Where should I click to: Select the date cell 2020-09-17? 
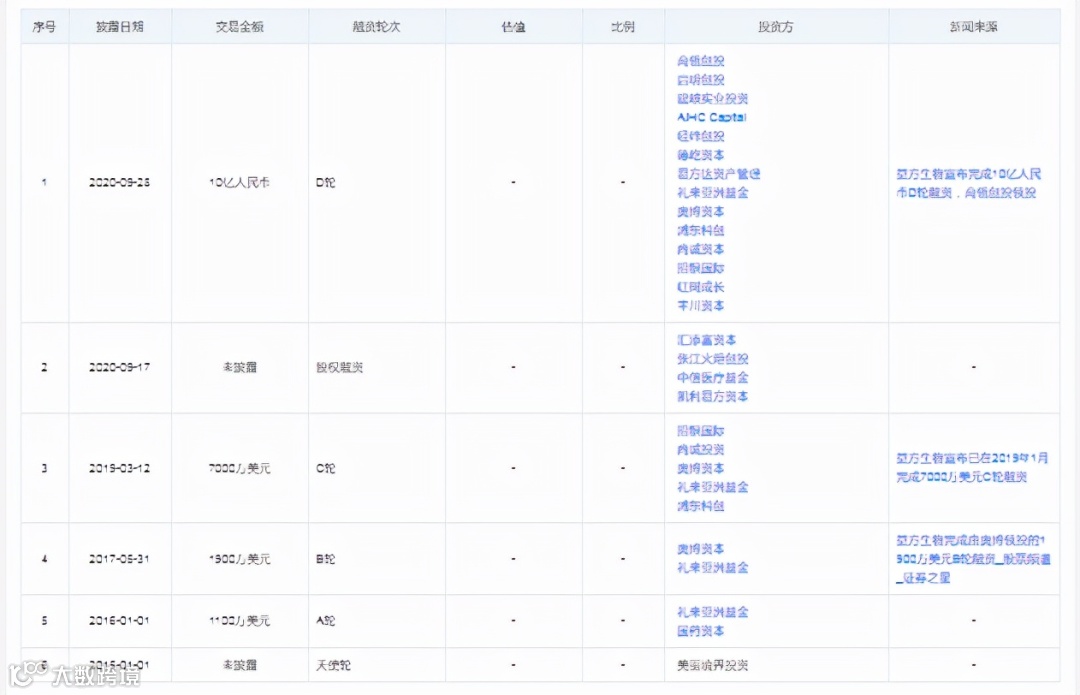pyautogui.click(x=120, y=367)
